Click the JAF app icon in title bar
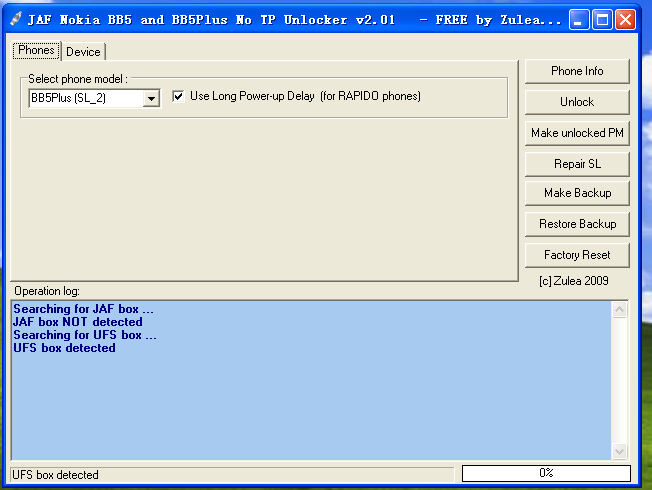 pos(16,19)
